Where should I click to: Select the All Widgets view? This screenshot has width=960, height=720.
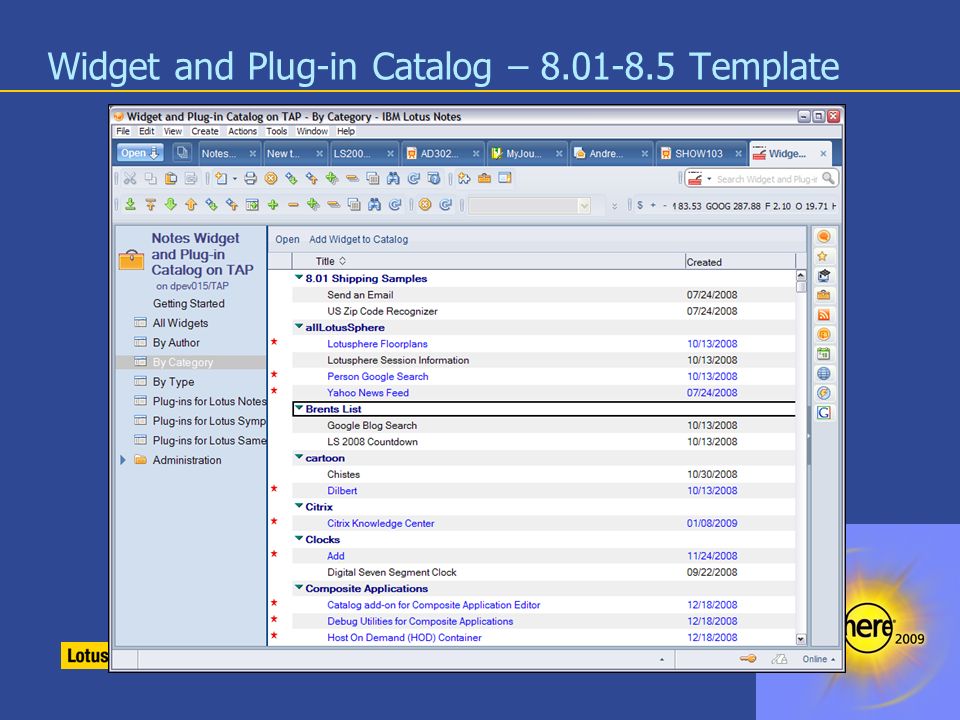[180, 323]
